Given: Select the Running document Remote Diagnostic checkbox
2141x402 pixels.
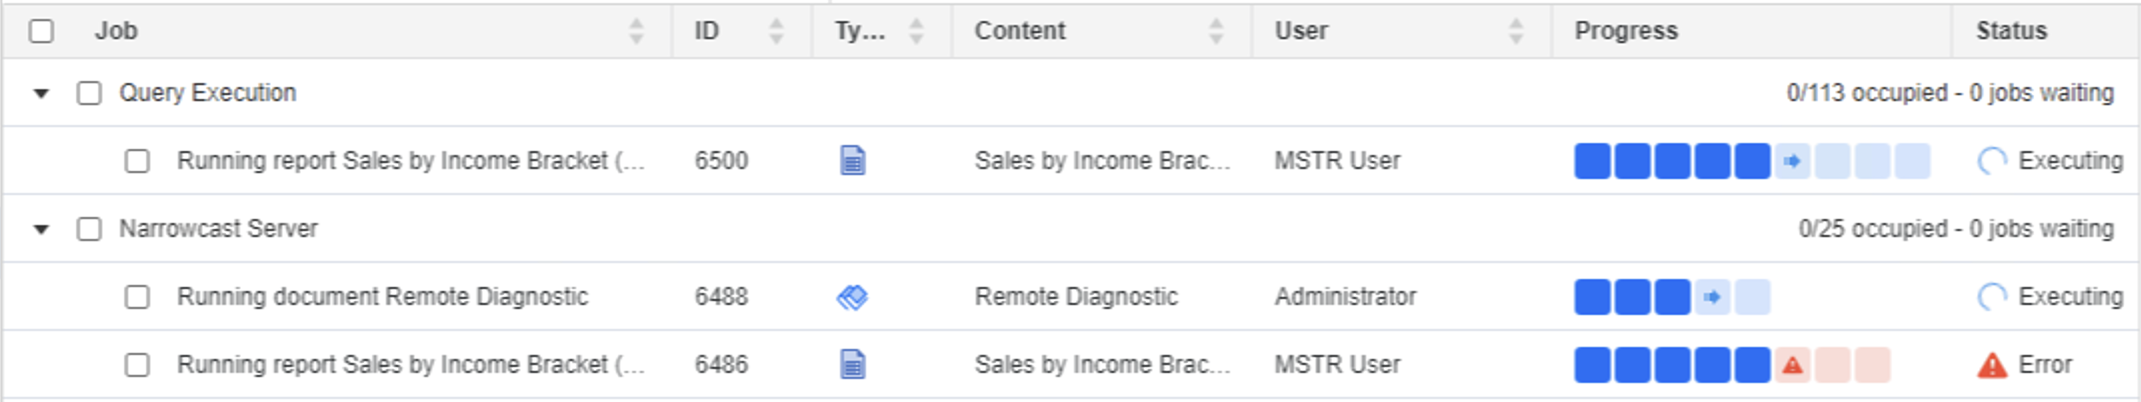Looking at the screenshot, I should point(137,297).
